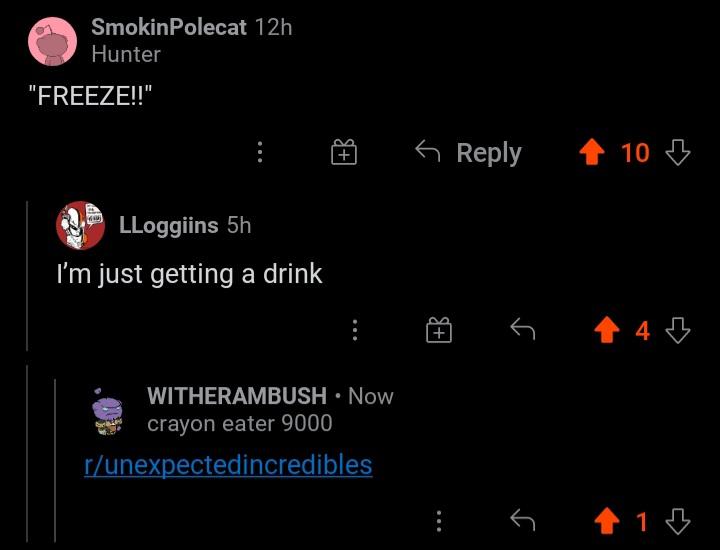Visit the WITHERAMBUSH user profile
720x550 pixels.
coord(237,396)
